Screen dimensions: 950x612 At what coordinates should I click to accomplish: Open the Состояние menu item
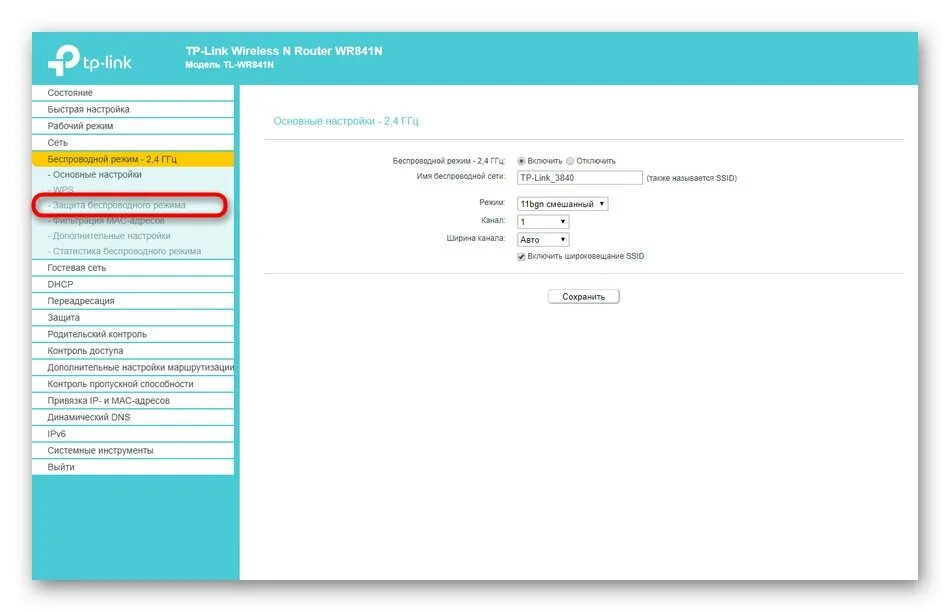point(133,93)
